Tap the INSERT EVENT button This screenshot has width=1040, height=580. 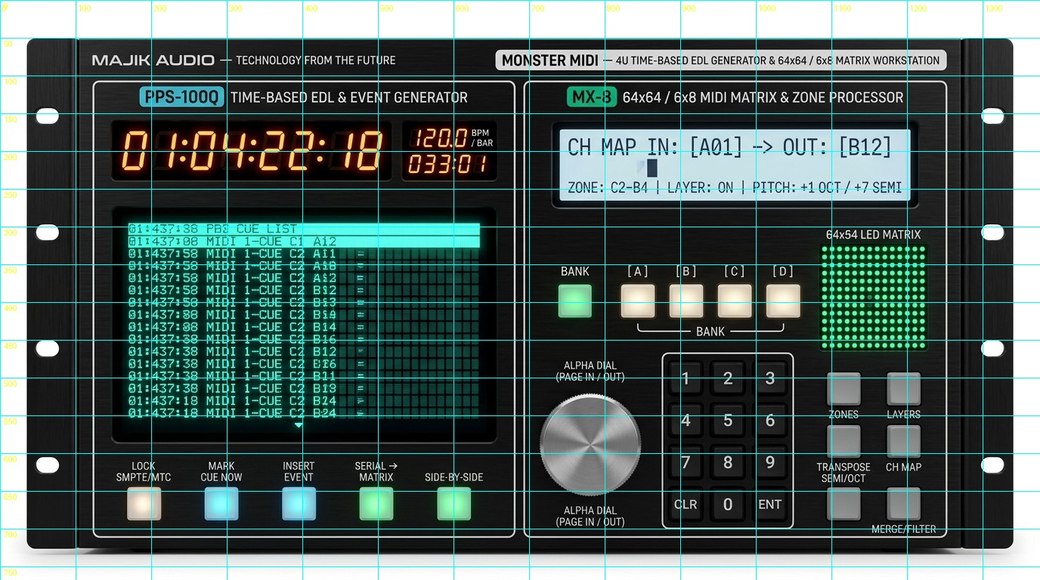pyautogui.click(x=298, y=504)
